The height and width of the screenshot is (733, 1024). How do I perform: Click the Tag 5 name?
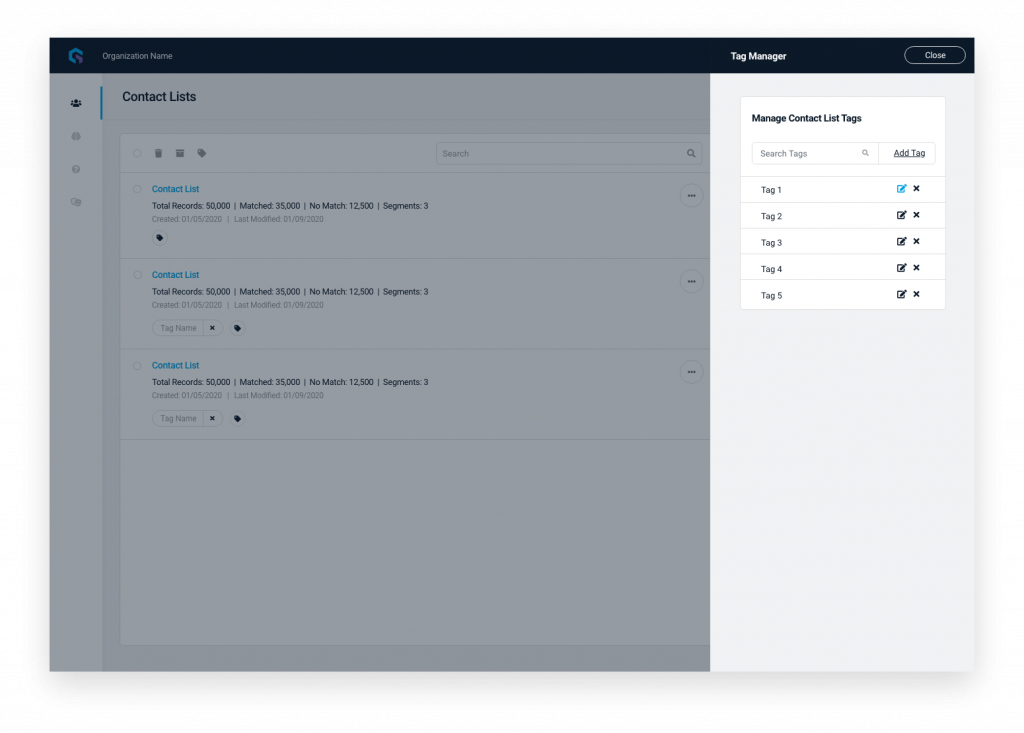pyautogui.click(x=771, y=295)
